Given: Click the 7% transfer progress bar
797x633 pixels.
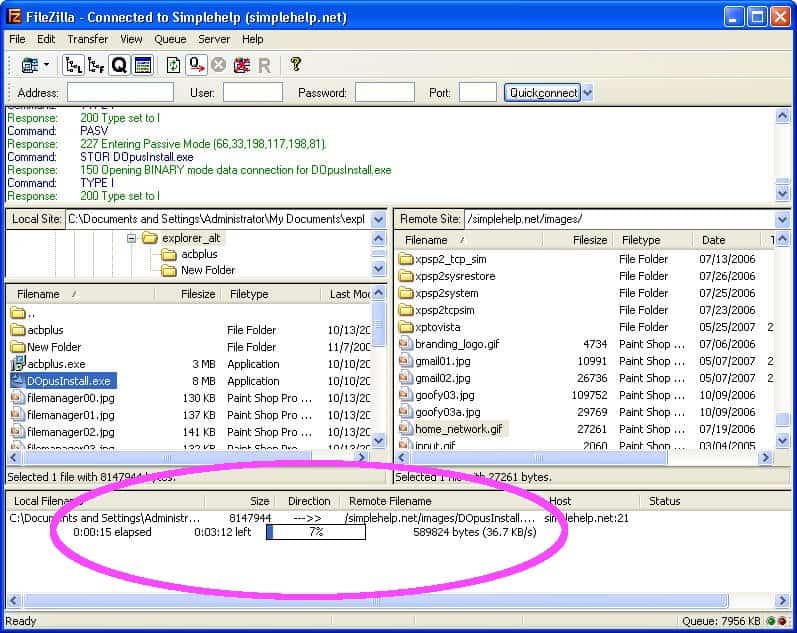Looking at the screenshot, I should click(316, 532).
